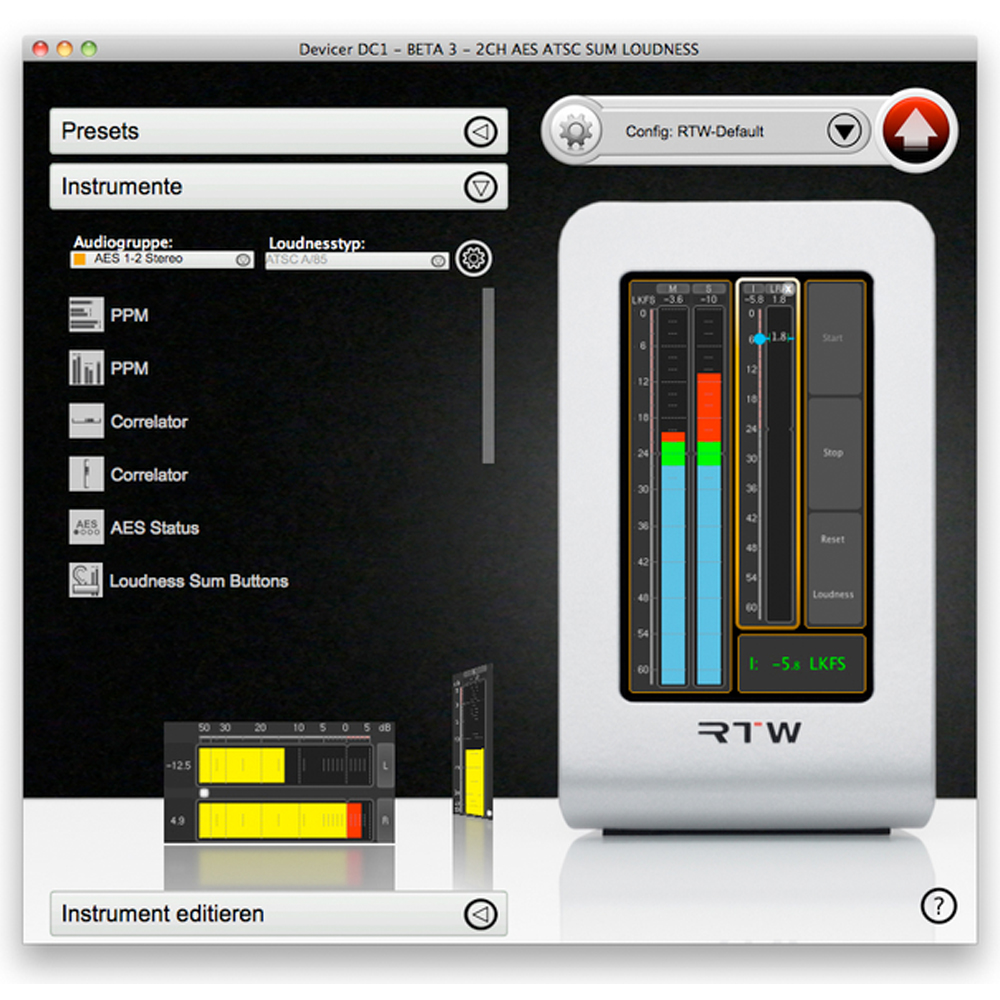Click the "Loudness Sum Buttons" label

(199, 581)
